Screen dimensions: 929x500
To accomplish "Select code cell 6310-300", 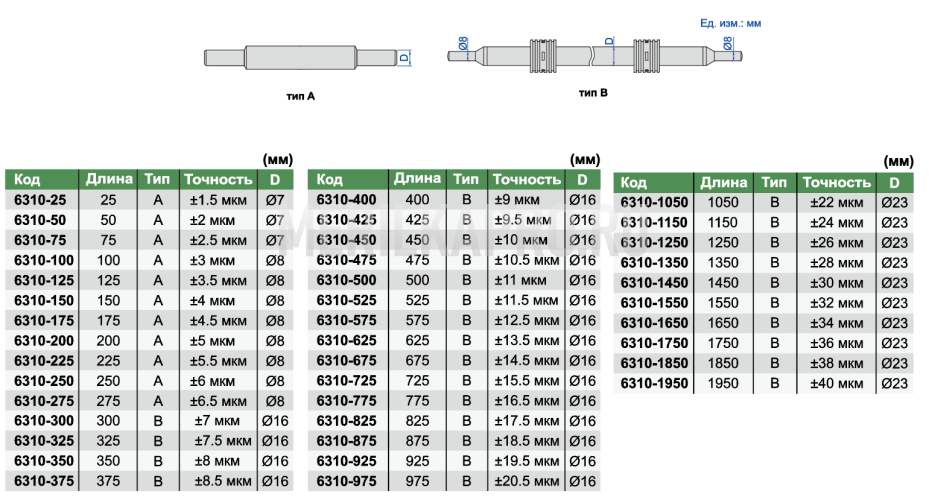I will pos(41,421).
